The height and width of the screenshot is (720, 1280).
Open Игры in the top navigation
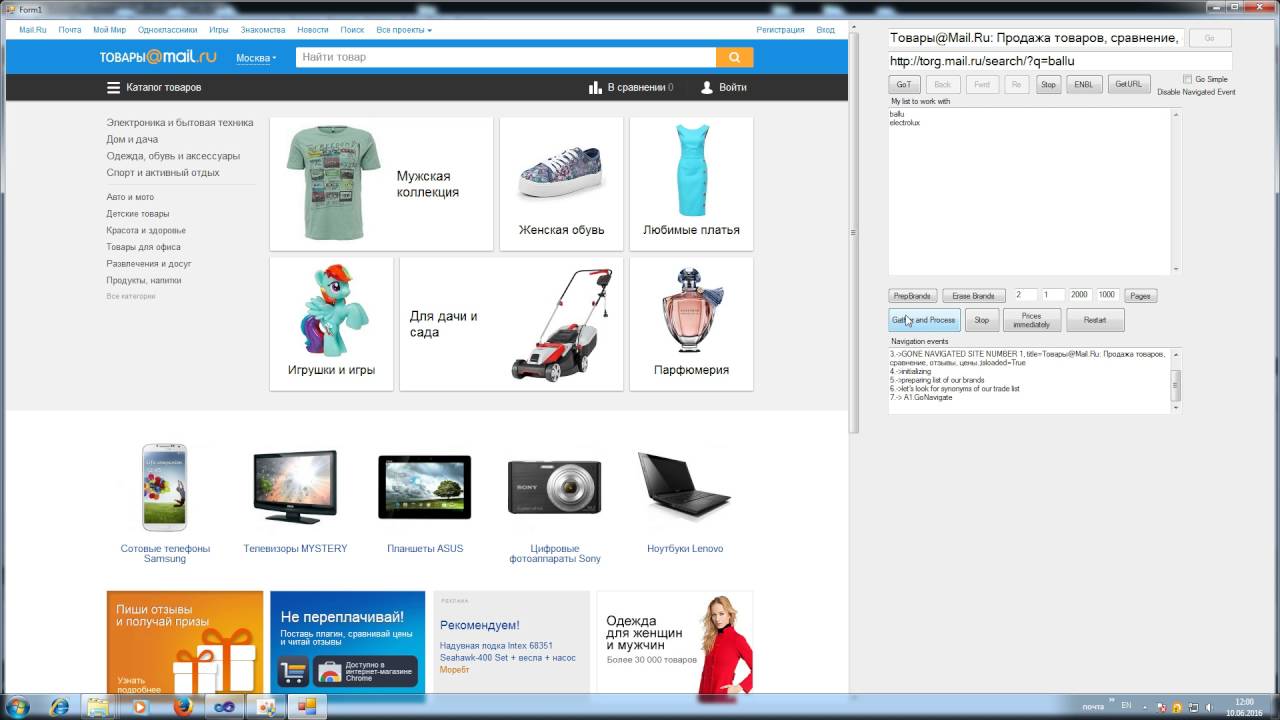[219, 30]
